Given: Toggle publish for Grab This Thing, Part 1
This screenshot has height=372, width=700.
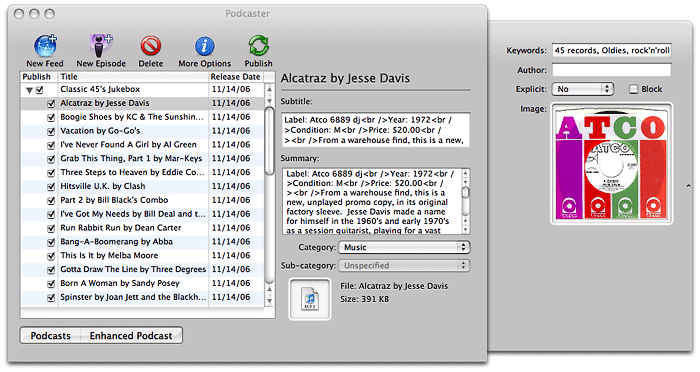Looking at the screenshot, I should click(x=51, y=159).
